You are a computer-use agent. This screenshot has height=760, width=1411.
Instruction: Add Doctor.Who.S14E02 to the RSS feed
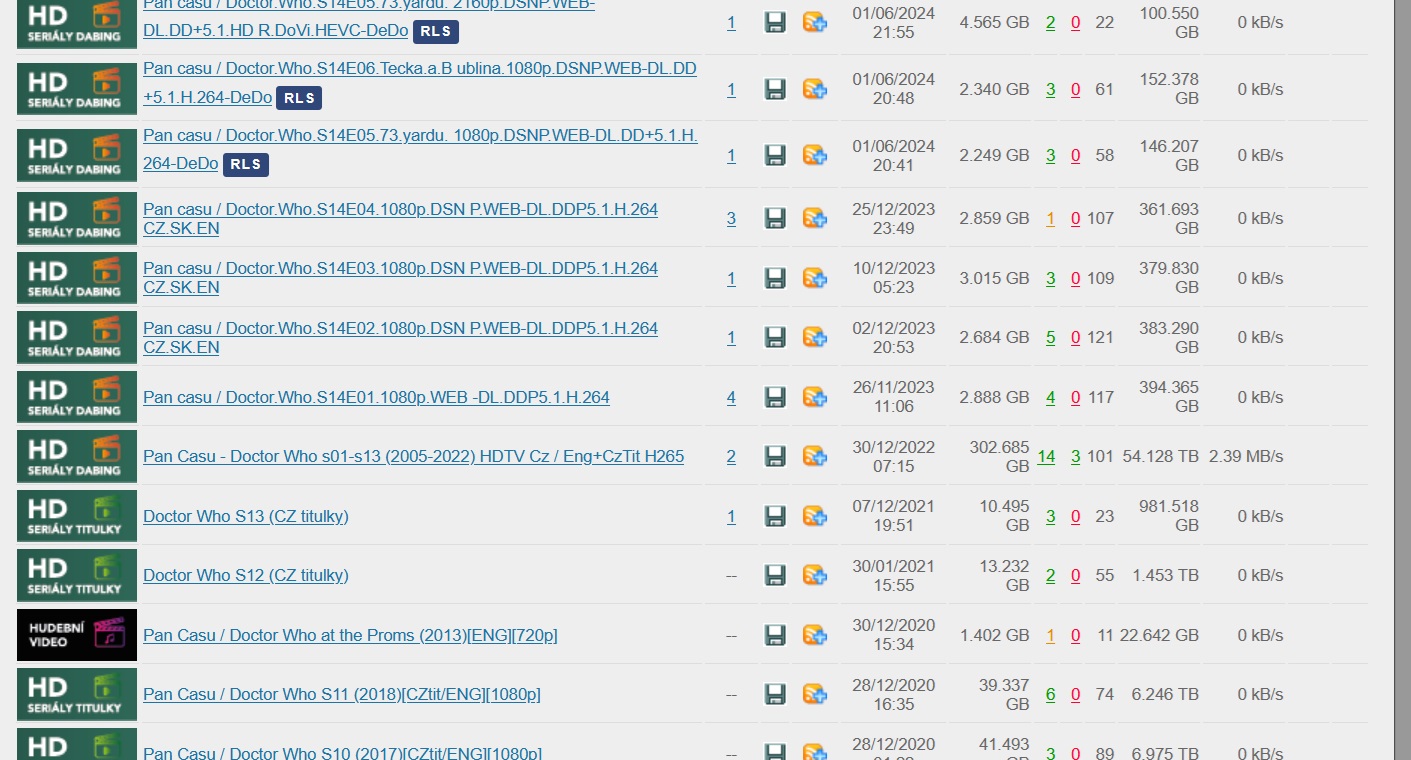click(815, 338)
